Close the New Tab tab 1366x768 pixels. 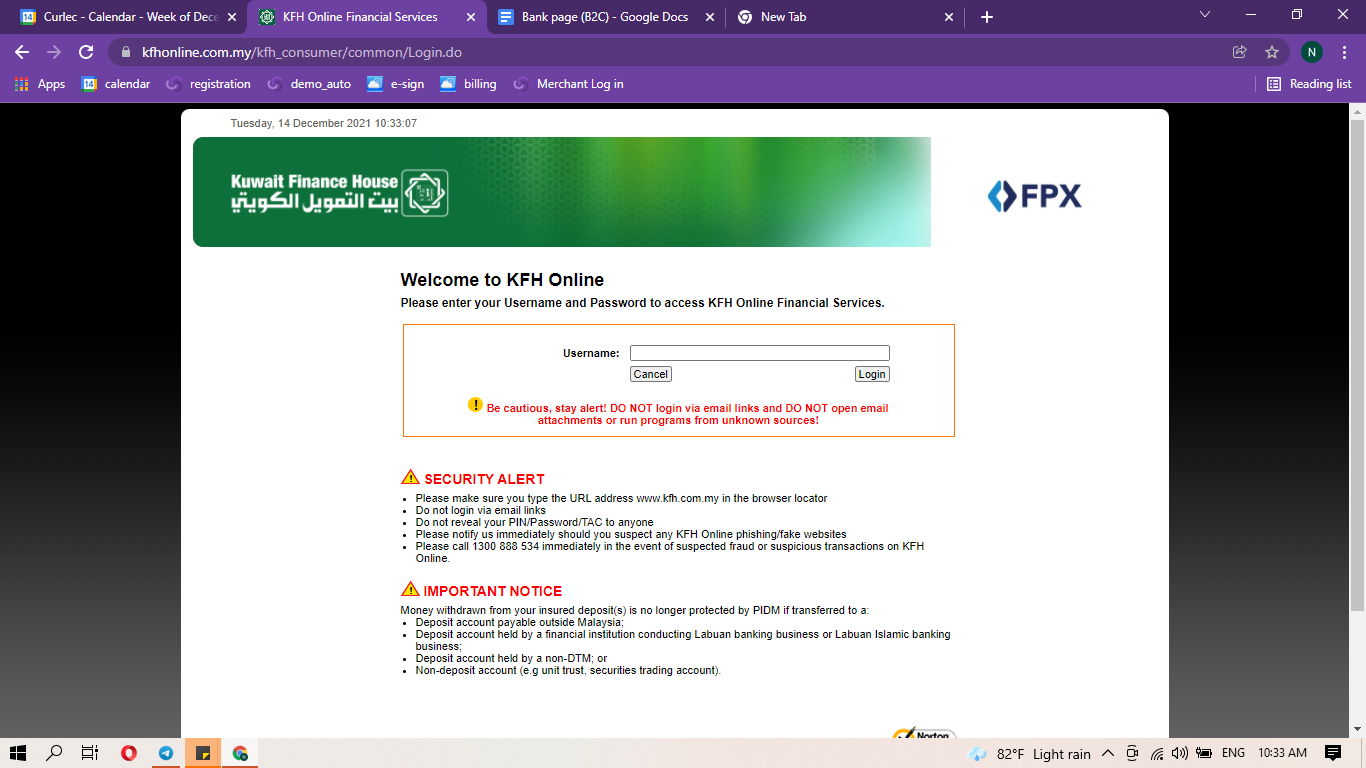click(x=949, y=17)
